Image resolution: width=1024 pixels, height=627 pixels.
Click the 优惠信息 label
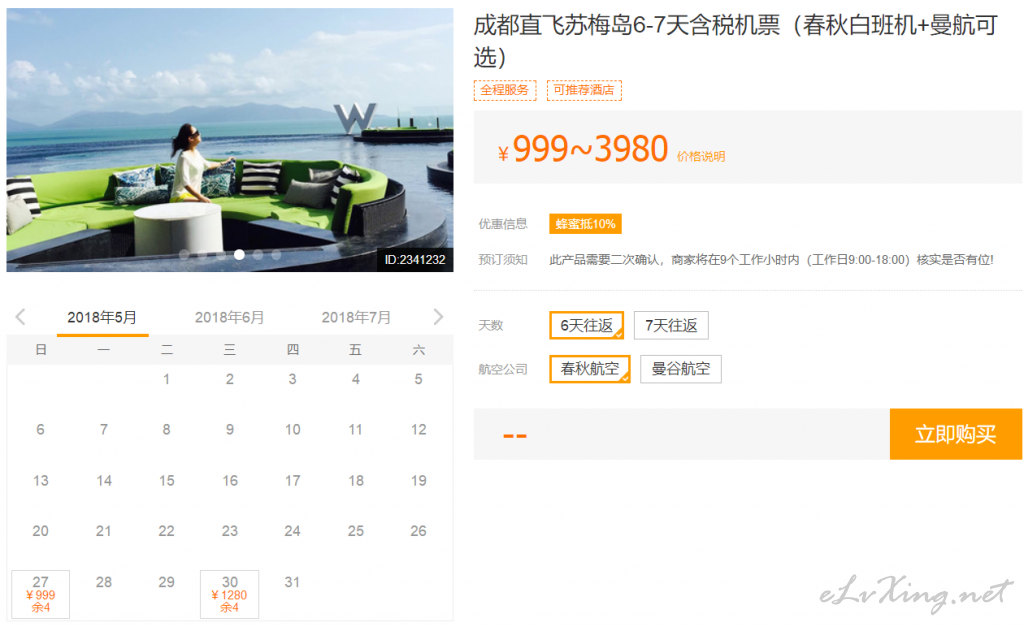pyautogui.click(x=503, y=224)
